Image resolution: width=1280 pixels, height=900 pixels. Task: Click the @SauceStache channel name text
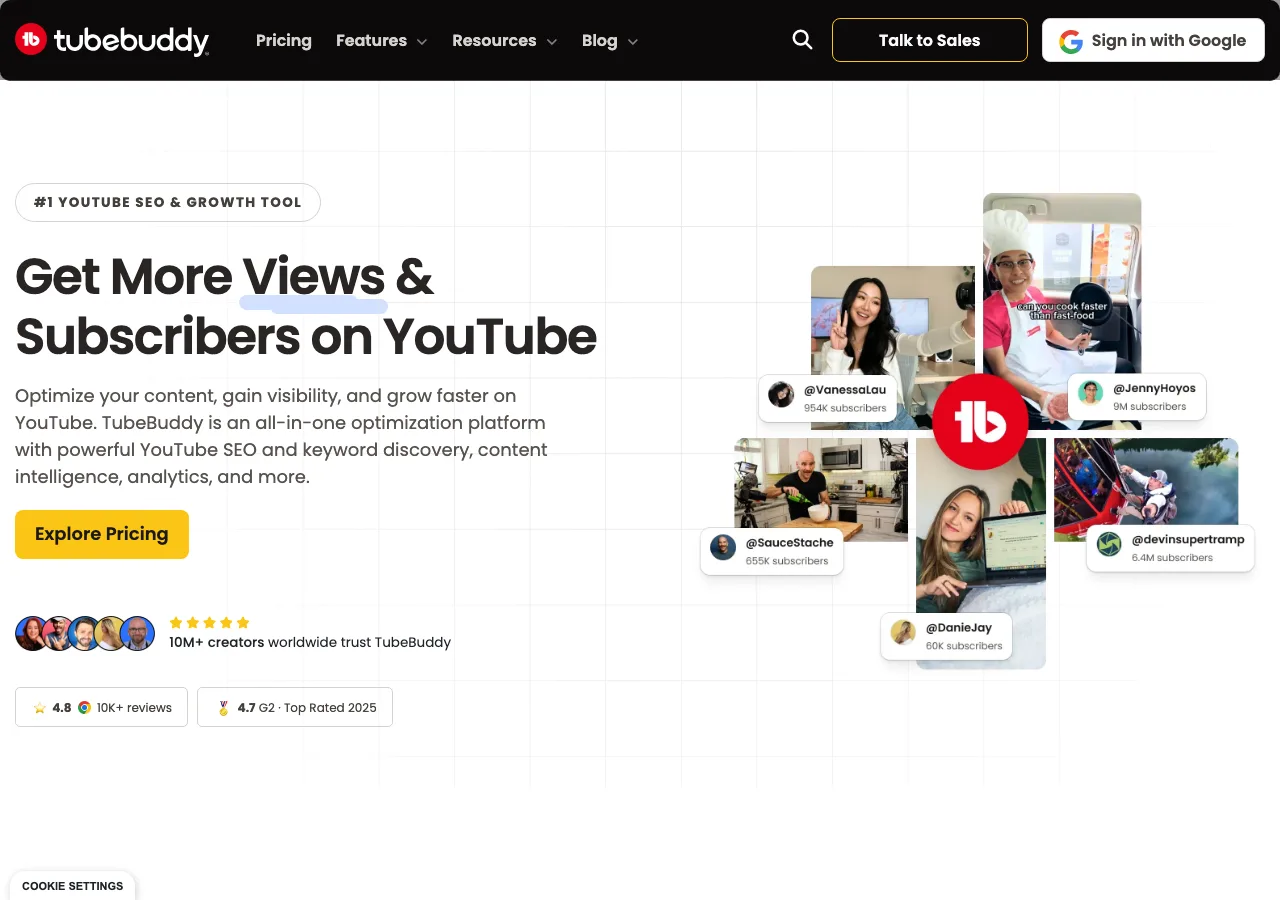[x=789, y=542]
